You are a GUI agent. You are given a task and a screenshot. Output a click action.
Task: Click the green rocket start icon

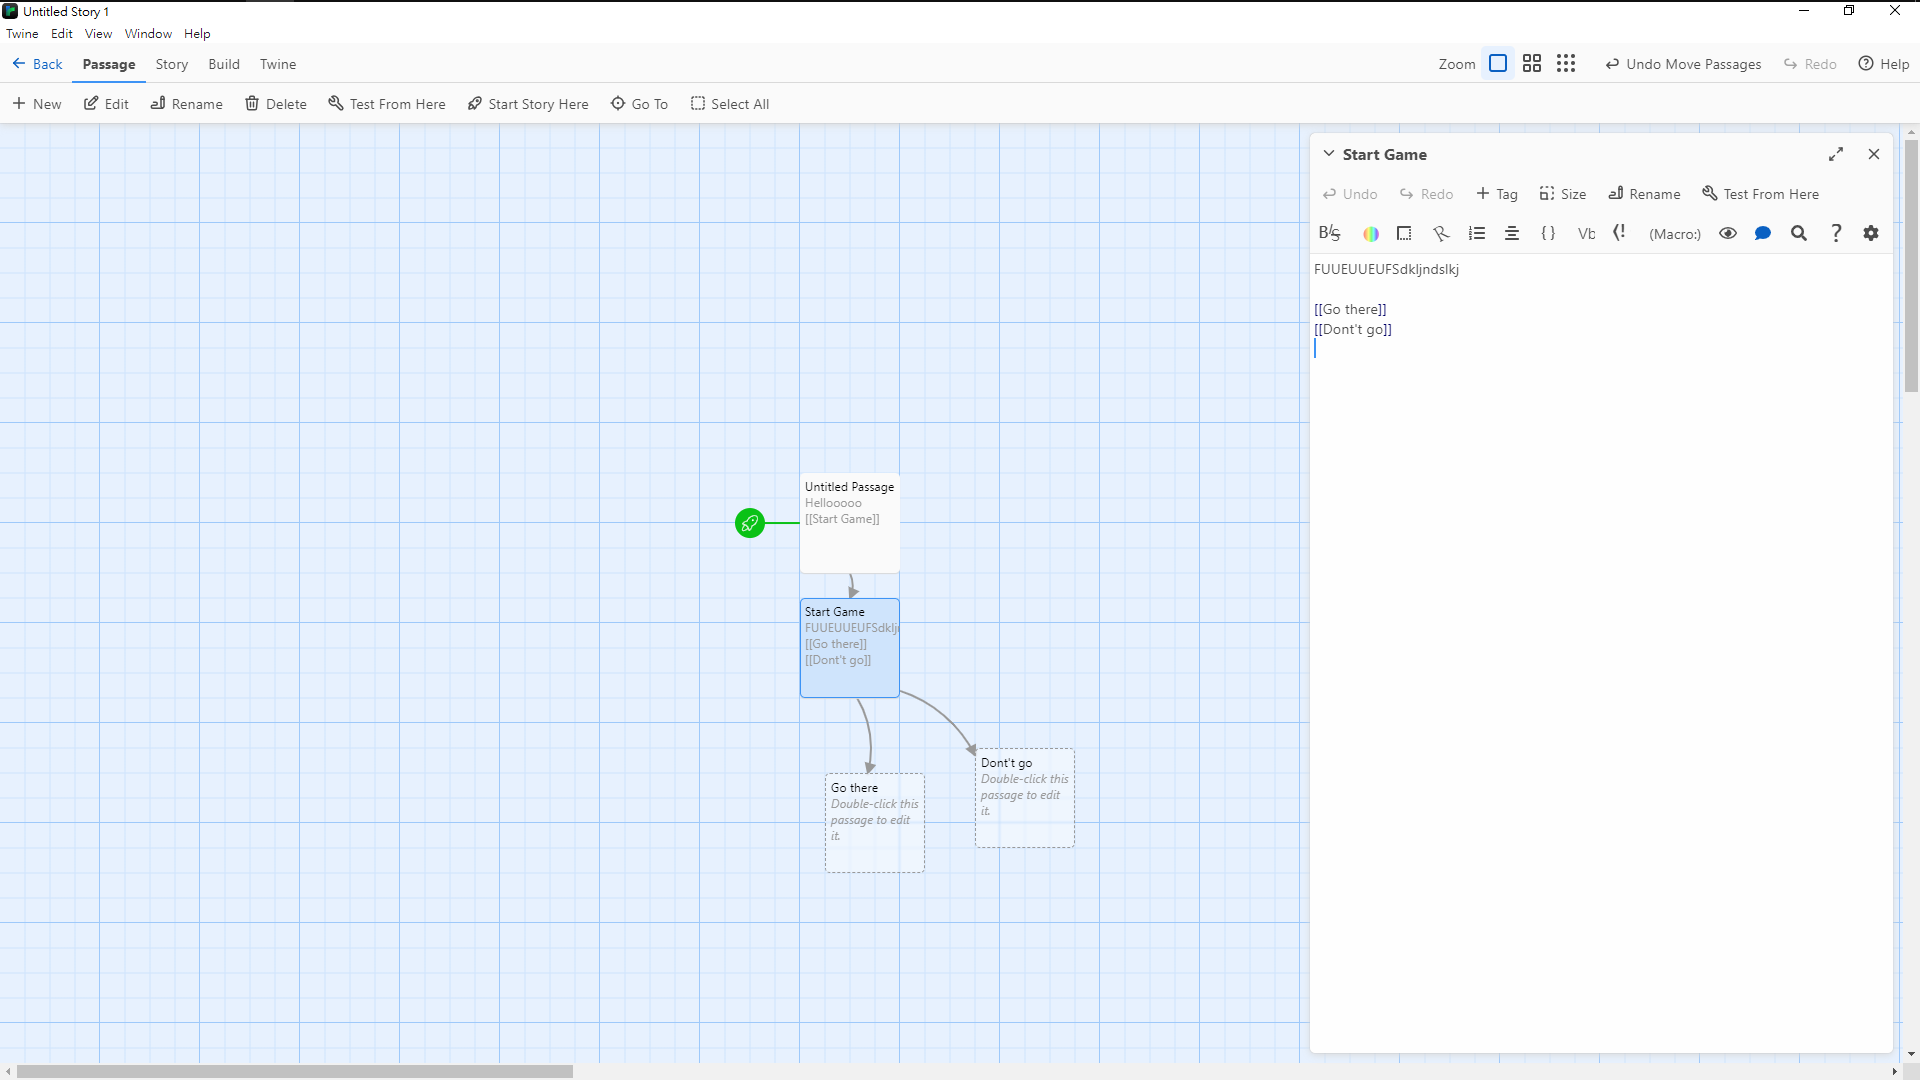750,523
